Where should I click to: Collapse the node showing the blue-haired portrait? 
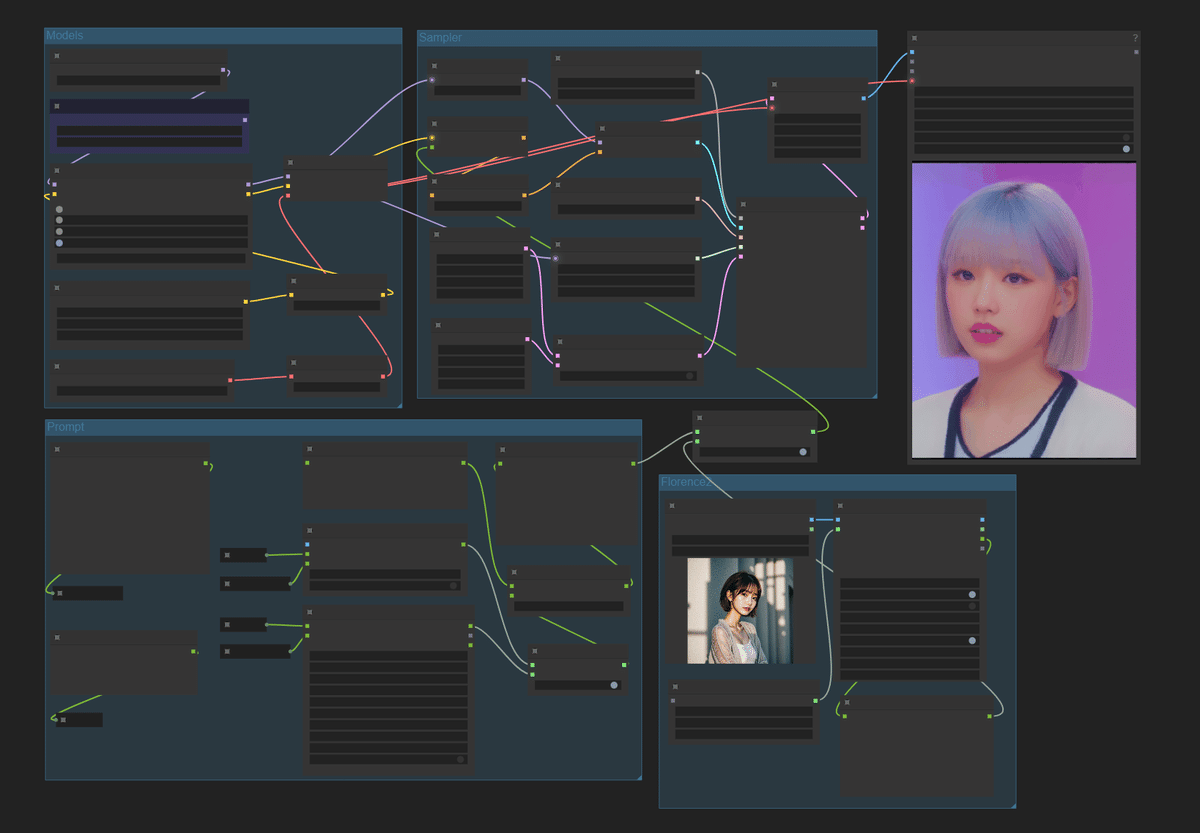coord(914,38)
